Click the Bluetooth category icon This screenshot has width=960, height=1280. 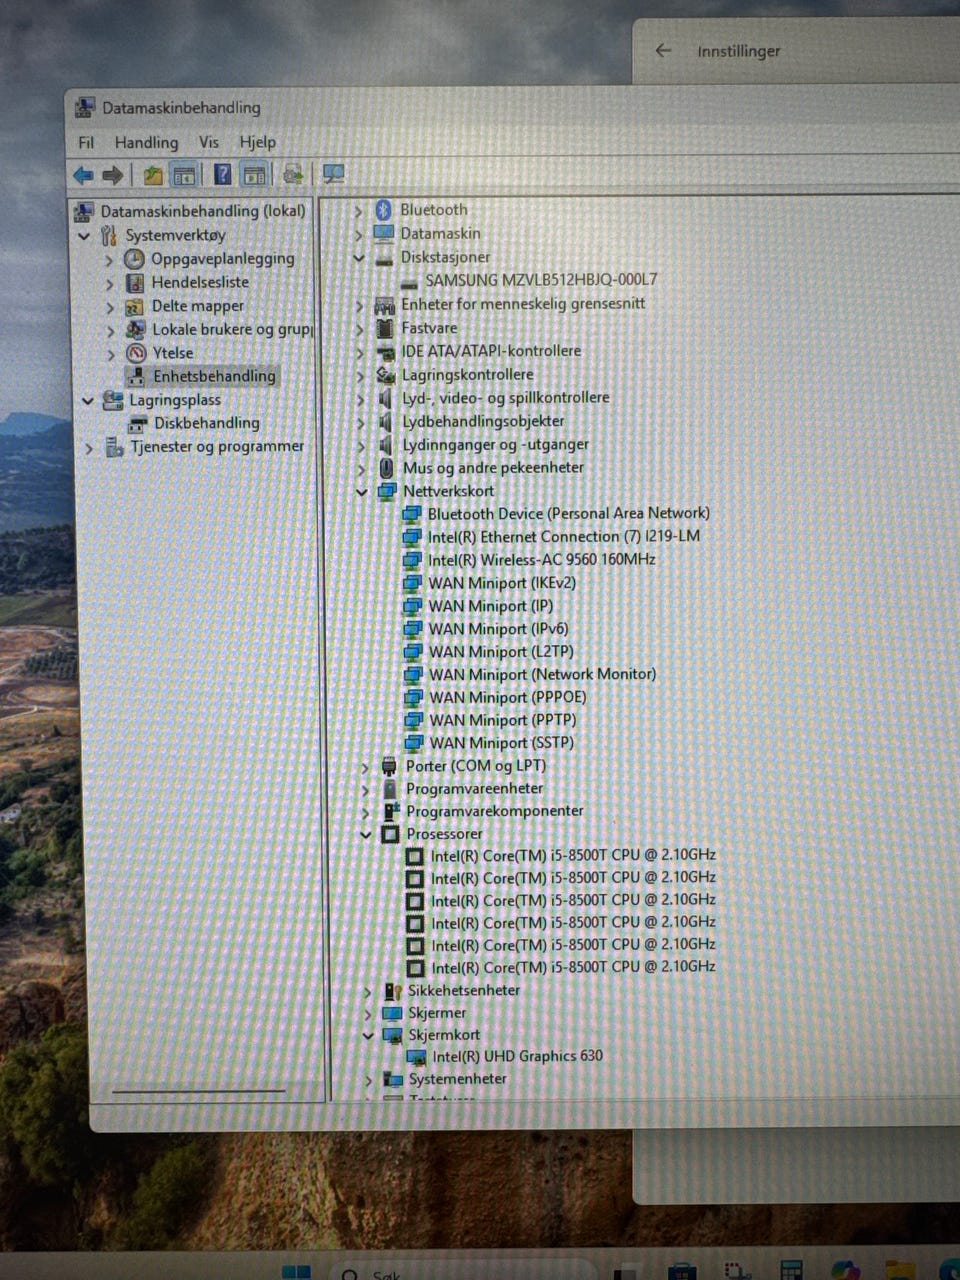coord(383,209)
